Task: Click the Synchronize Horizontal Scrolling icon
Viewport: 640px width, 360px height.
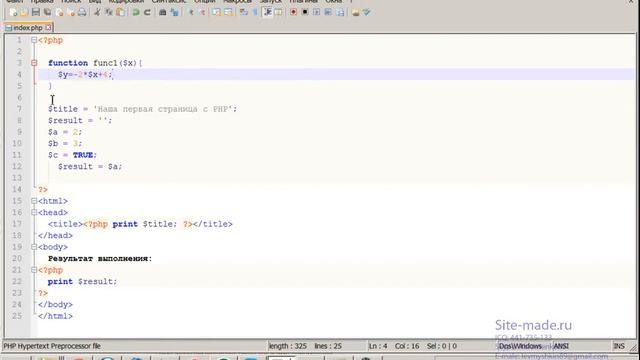Action: (228, 12)
